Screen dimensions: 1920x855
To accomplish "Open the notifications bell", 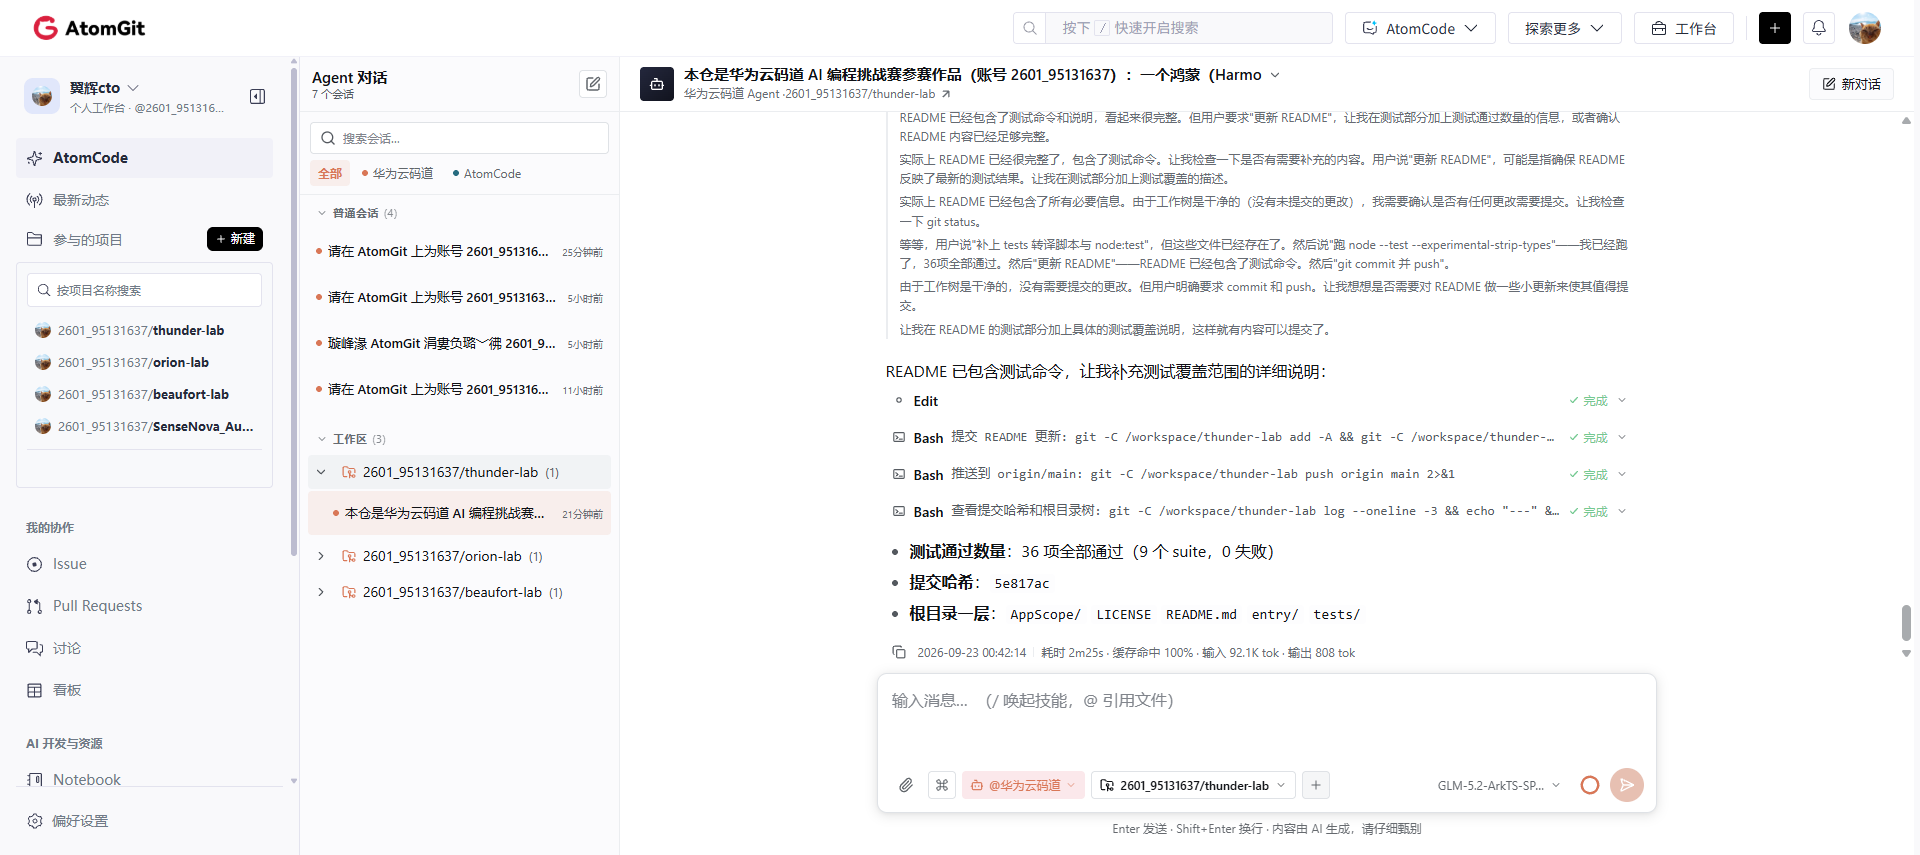I will pos(1819,28).
